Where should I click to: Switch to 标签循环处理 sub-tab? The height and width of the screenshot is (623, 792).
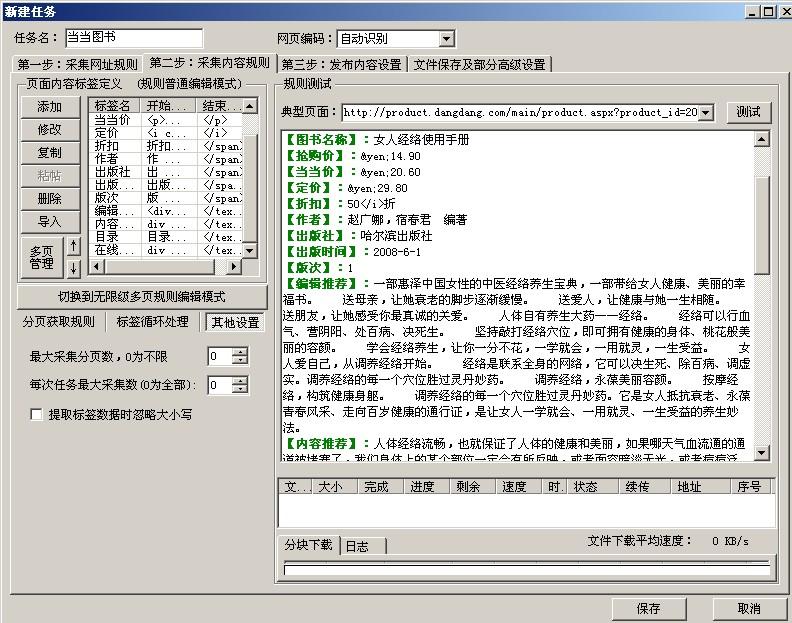point(153,322)
